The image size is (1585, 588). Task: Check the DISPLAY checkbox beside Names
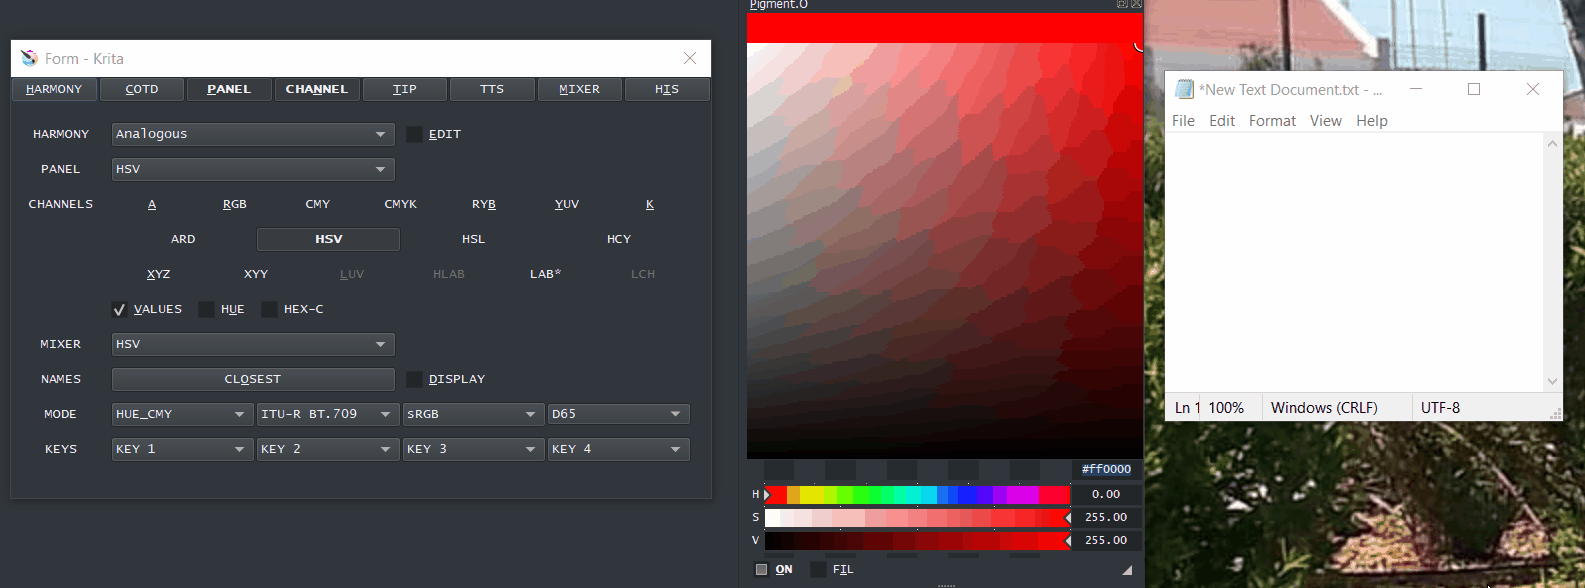414,379
